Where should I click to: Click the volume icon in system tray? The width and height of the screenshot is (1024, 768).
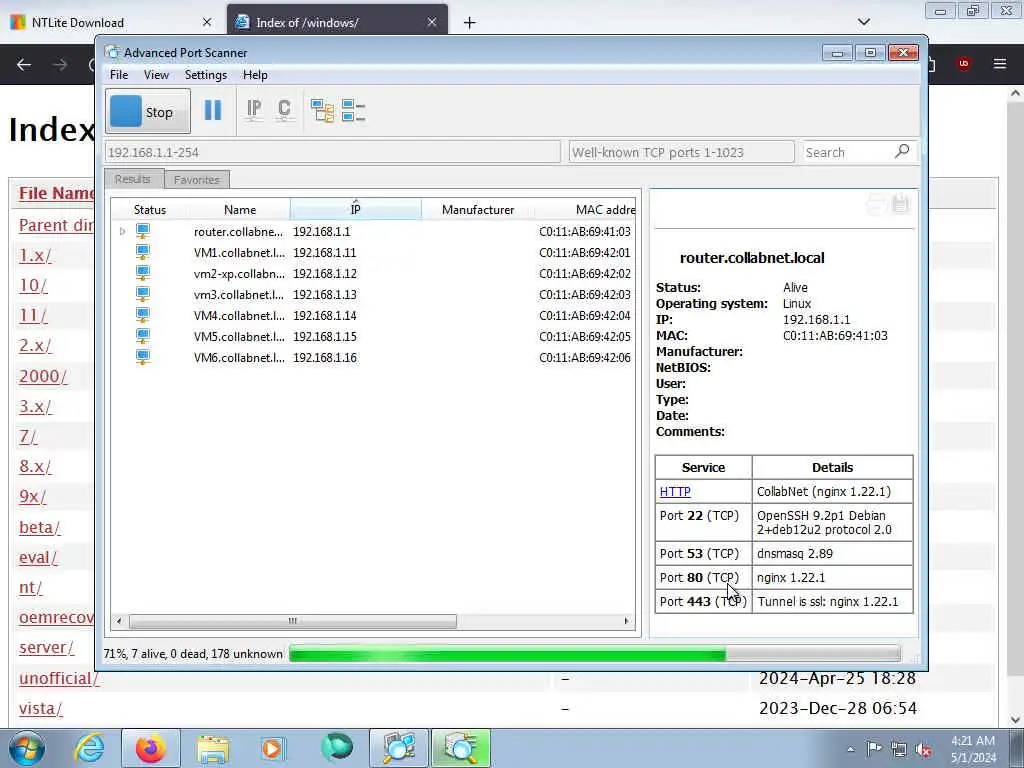[x=923, y=749]
